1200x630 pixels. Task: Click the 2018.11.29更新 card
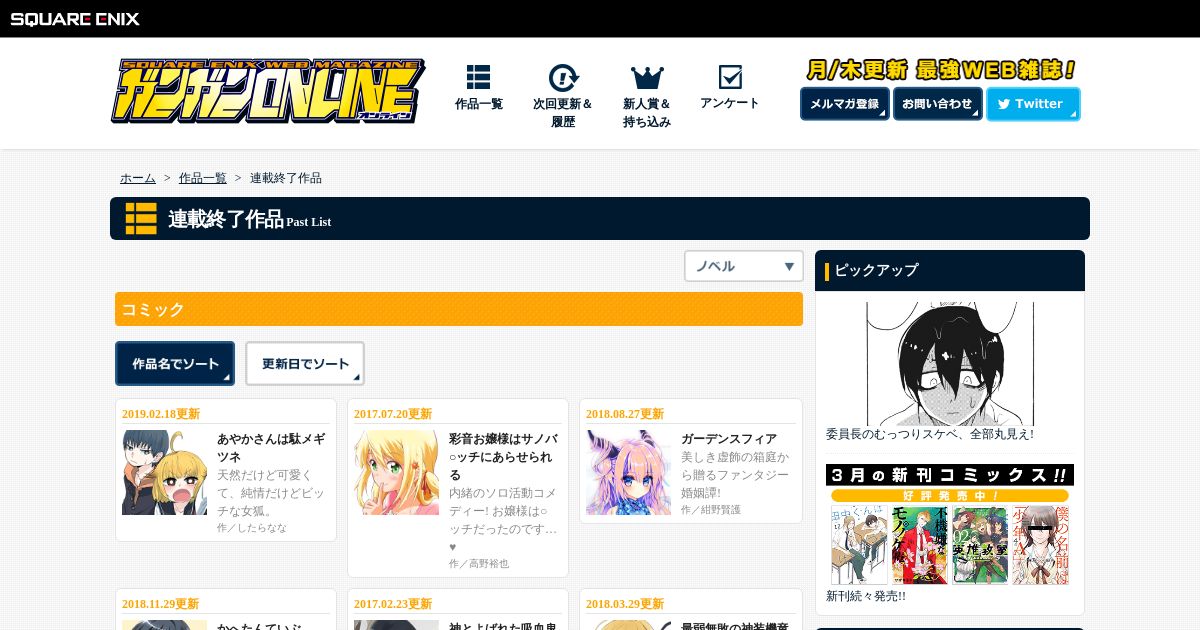coord(226,610)
